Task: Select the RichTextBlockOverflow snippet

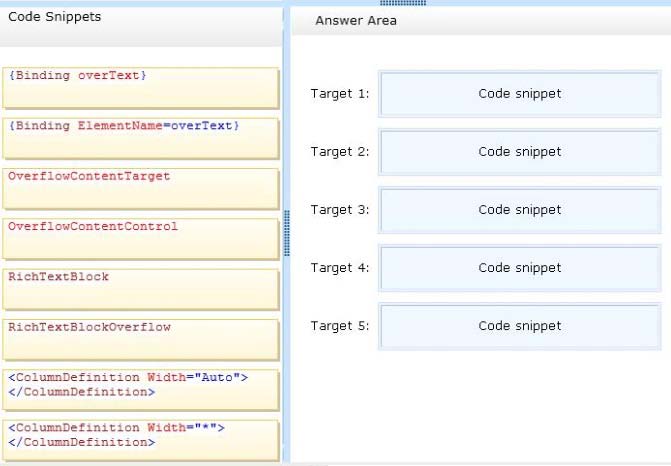Action: 141,340
